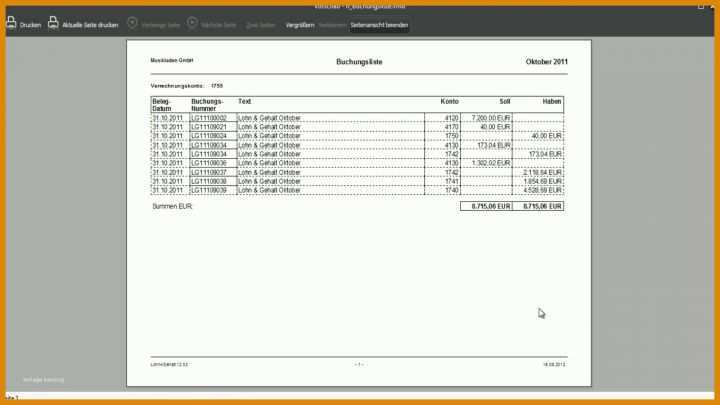Click the Haben amount in Konto 1740 row
720x405 pixels.
[542, 190]
